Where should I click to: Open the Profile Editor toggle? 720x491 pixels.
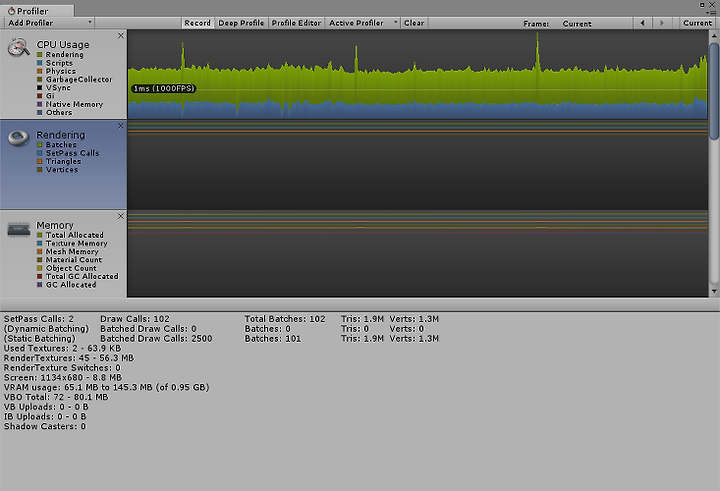pyautogui.click(x=296, y=23)
